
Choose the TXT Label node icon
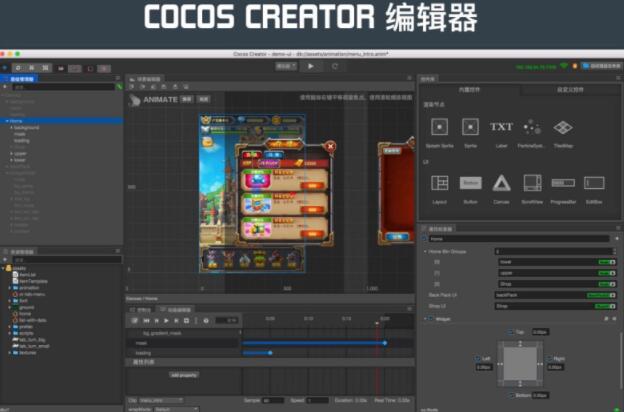[x=501, y=127]
